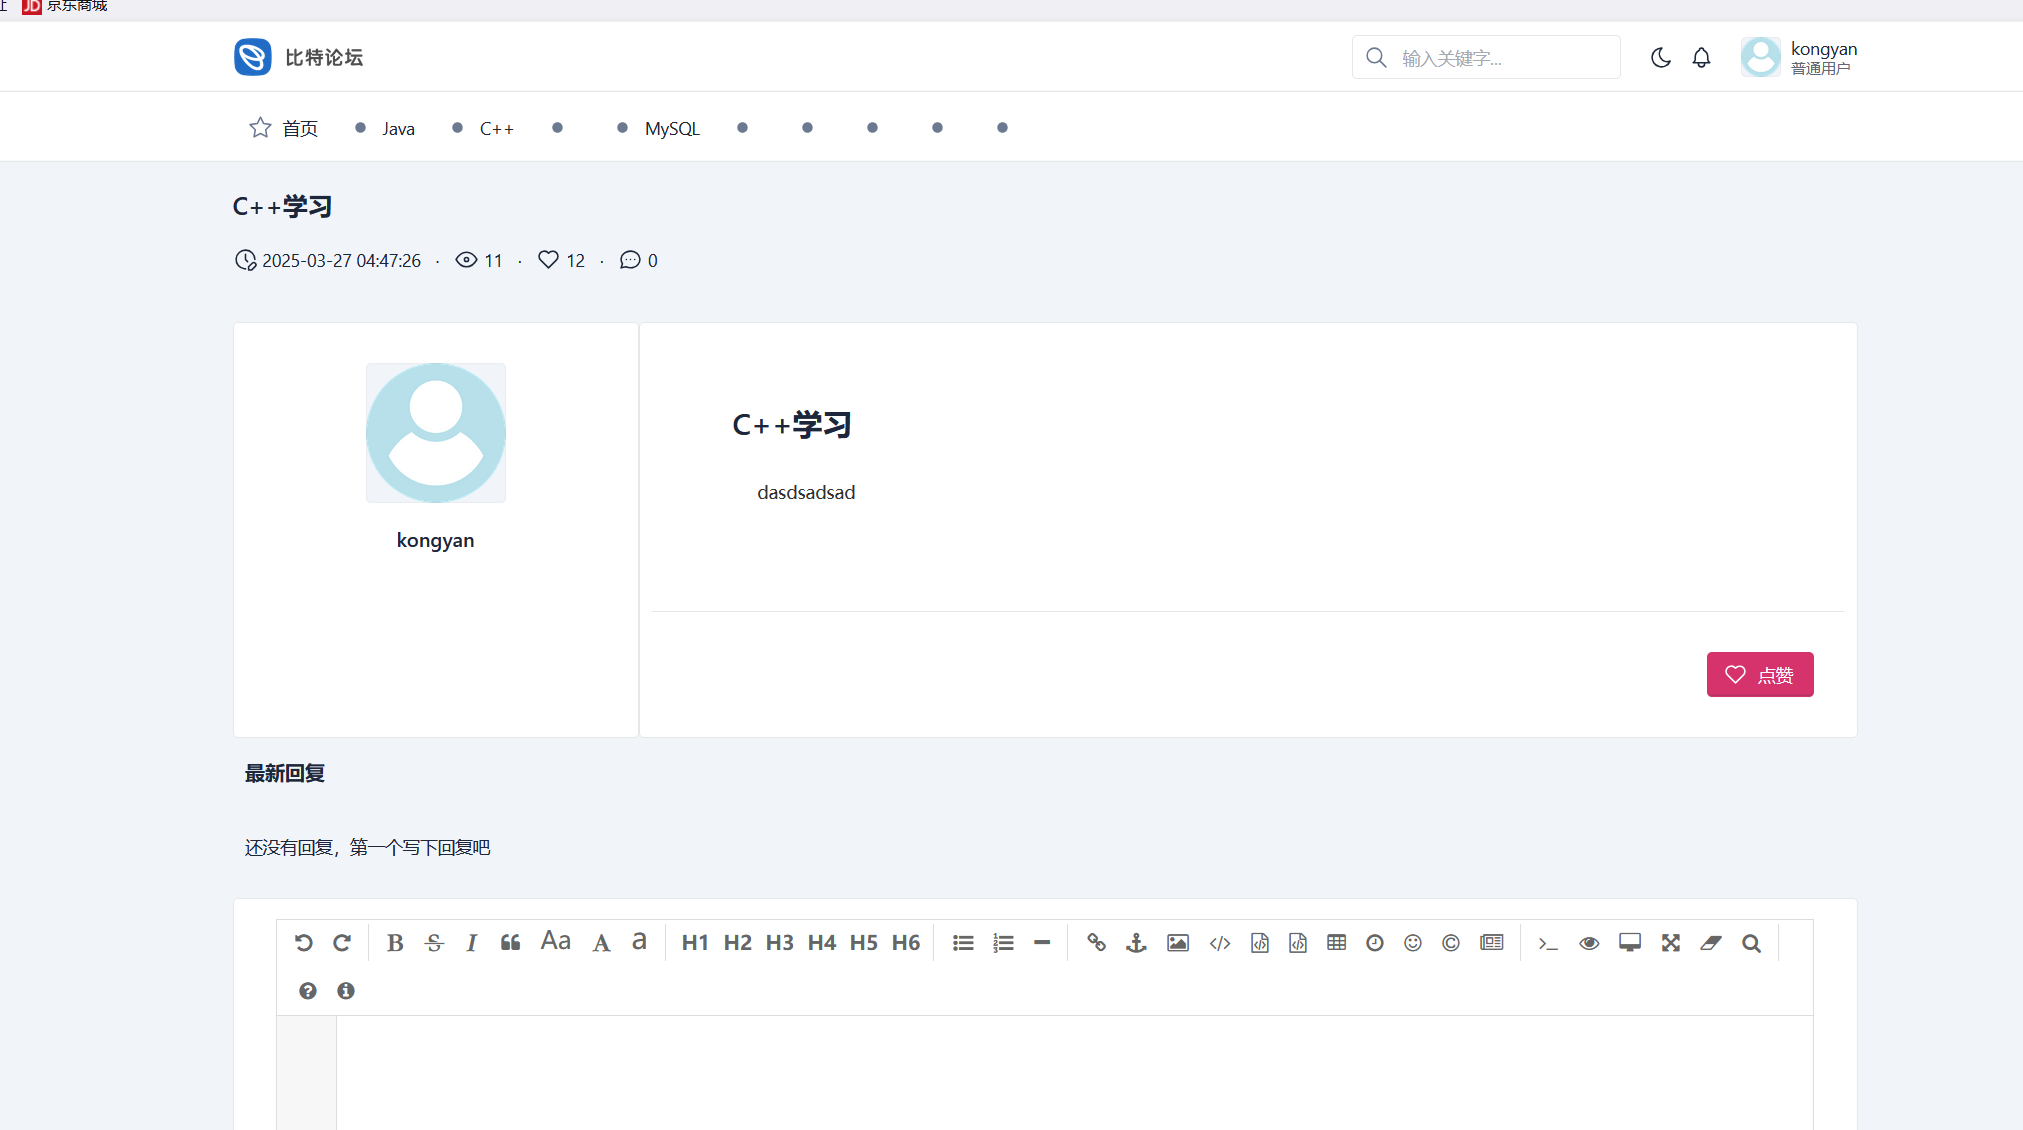Open the emoji picker icon

pyautogui.click(x=1412, y=943)
